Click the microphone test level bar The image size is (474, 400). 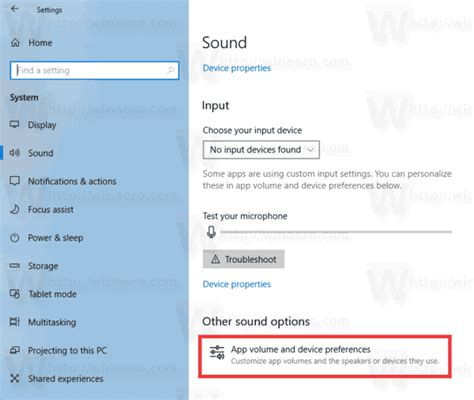[x=336, y=231]
